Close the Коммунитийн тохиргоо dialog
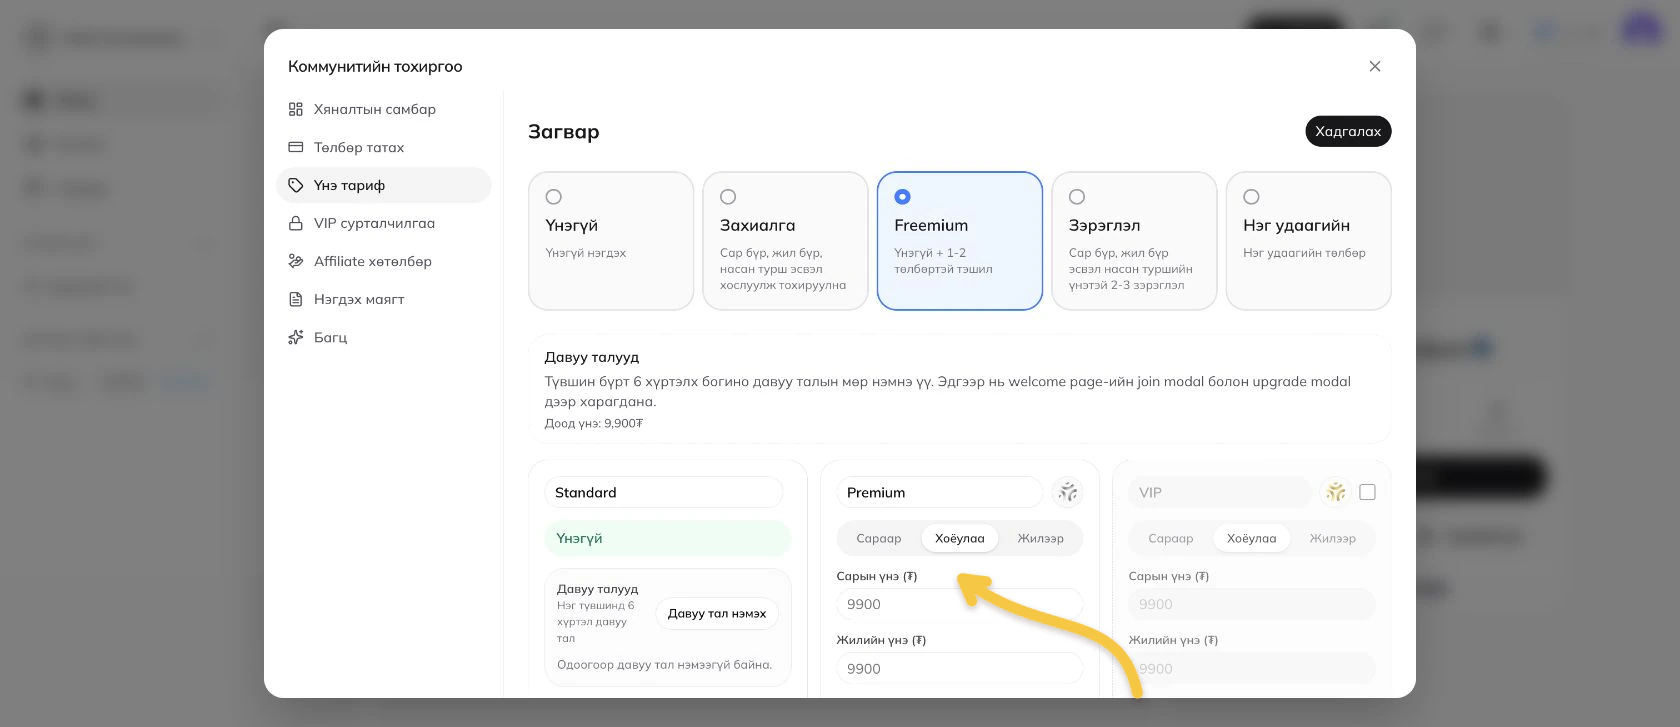 (1375, 66)
